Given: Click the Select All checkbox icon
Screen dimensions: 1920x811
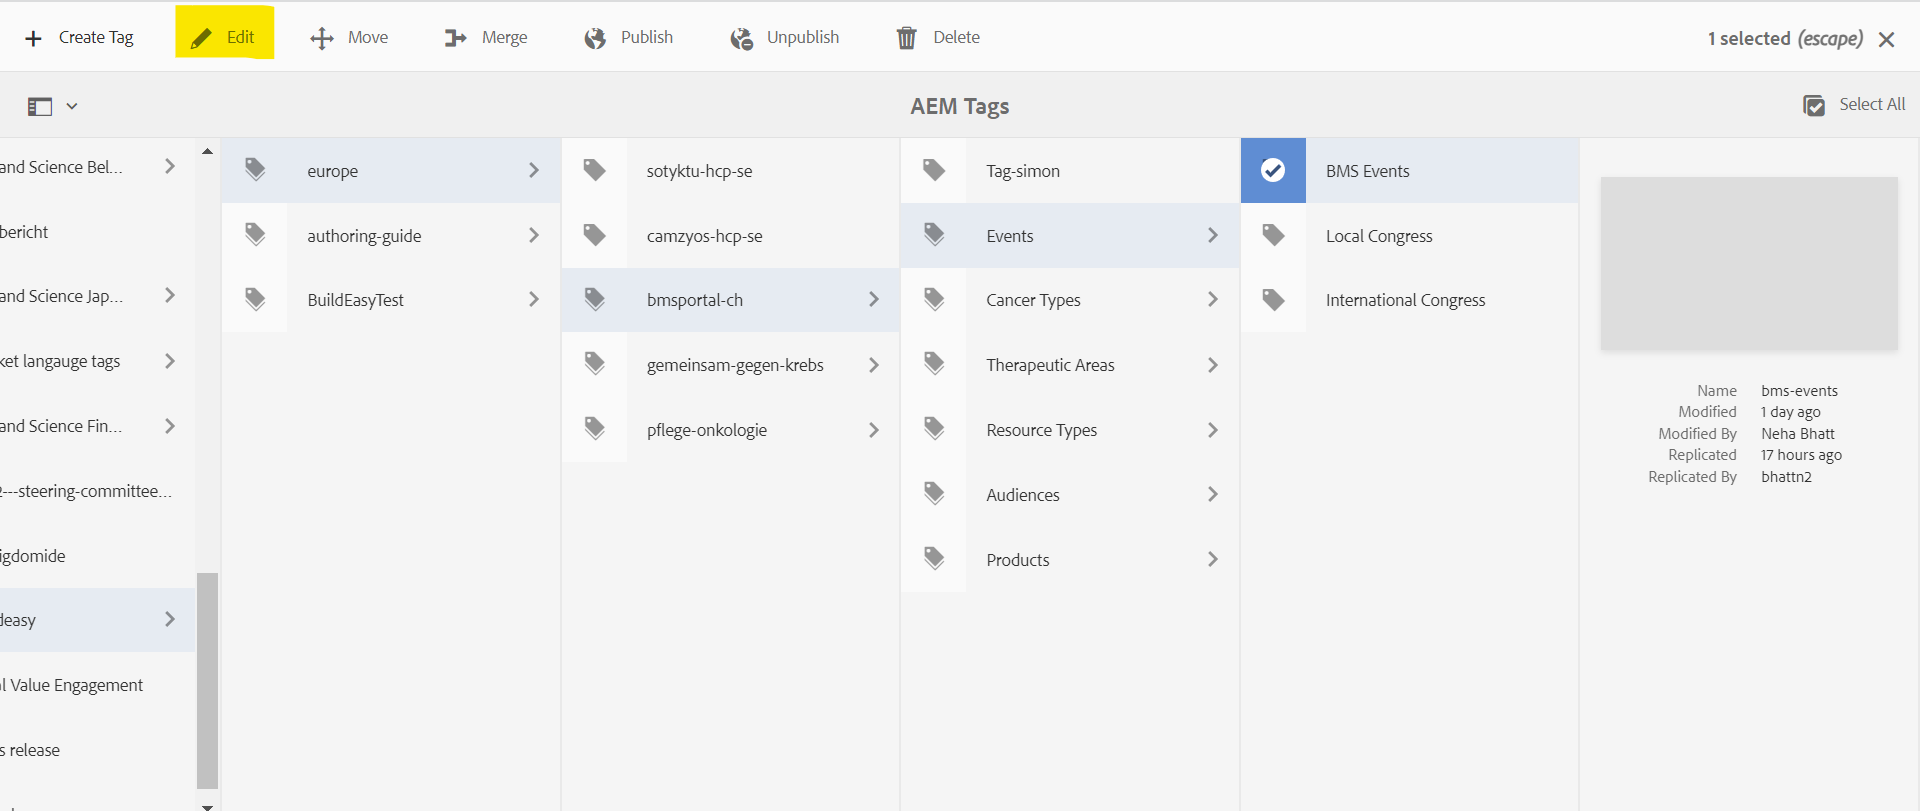Looking at the screenshot, I should coord(1814,105).
